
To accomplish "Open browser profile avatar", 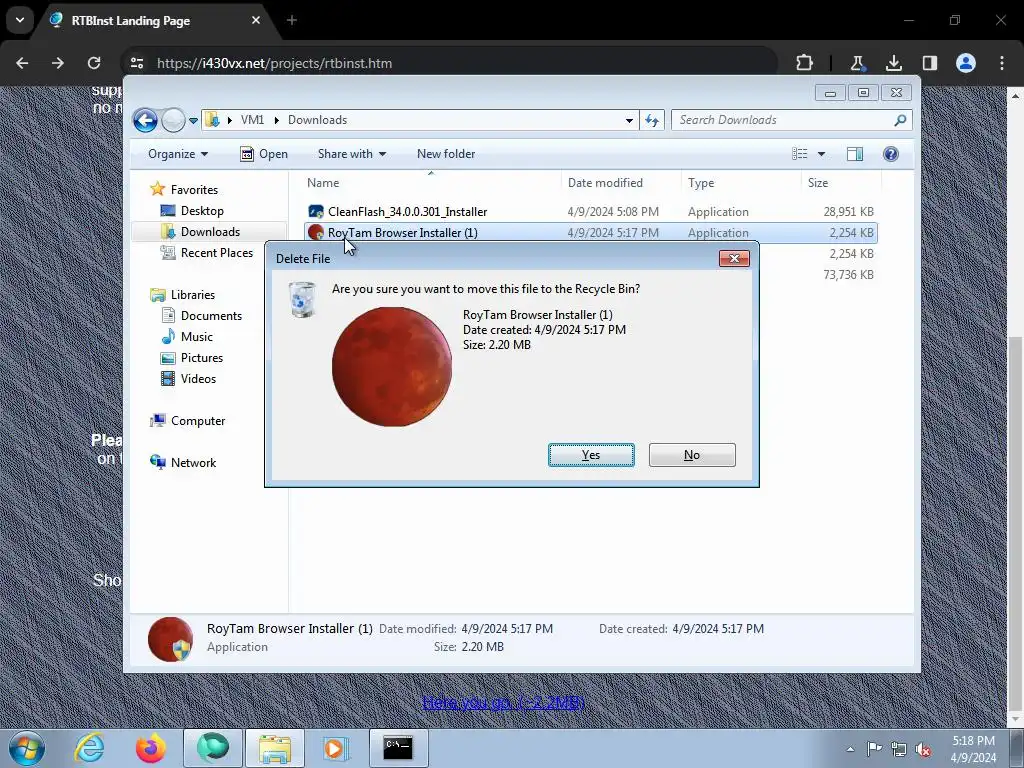I will tap(966, 63).
